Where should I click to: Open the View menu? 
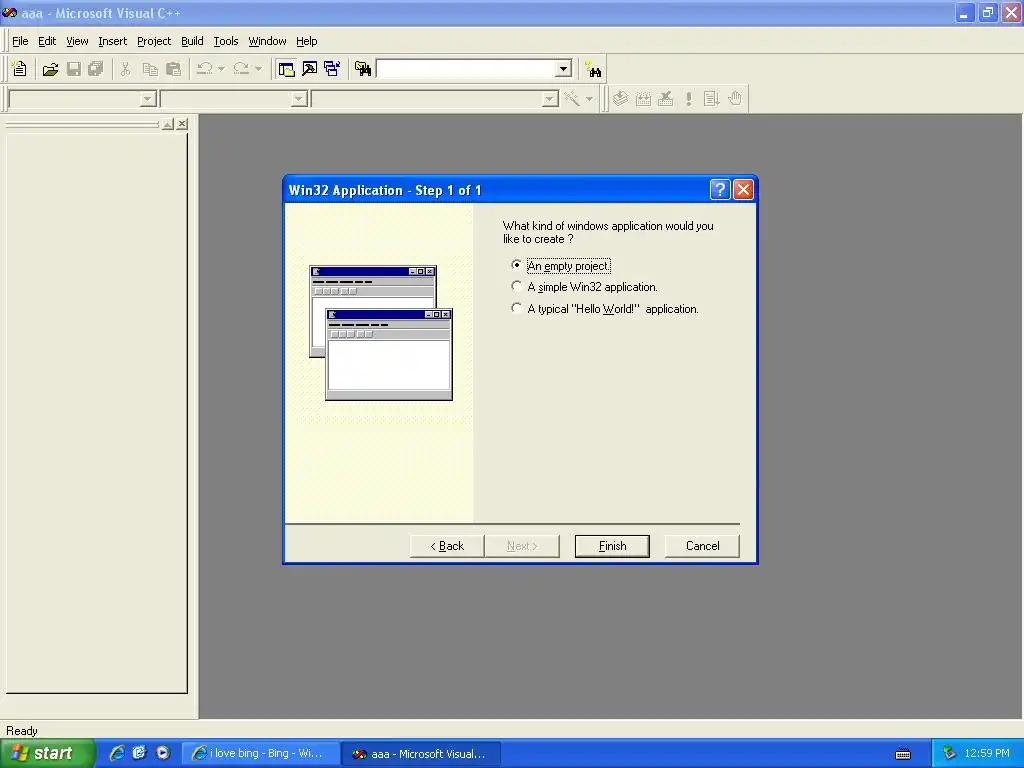(77, 41)
